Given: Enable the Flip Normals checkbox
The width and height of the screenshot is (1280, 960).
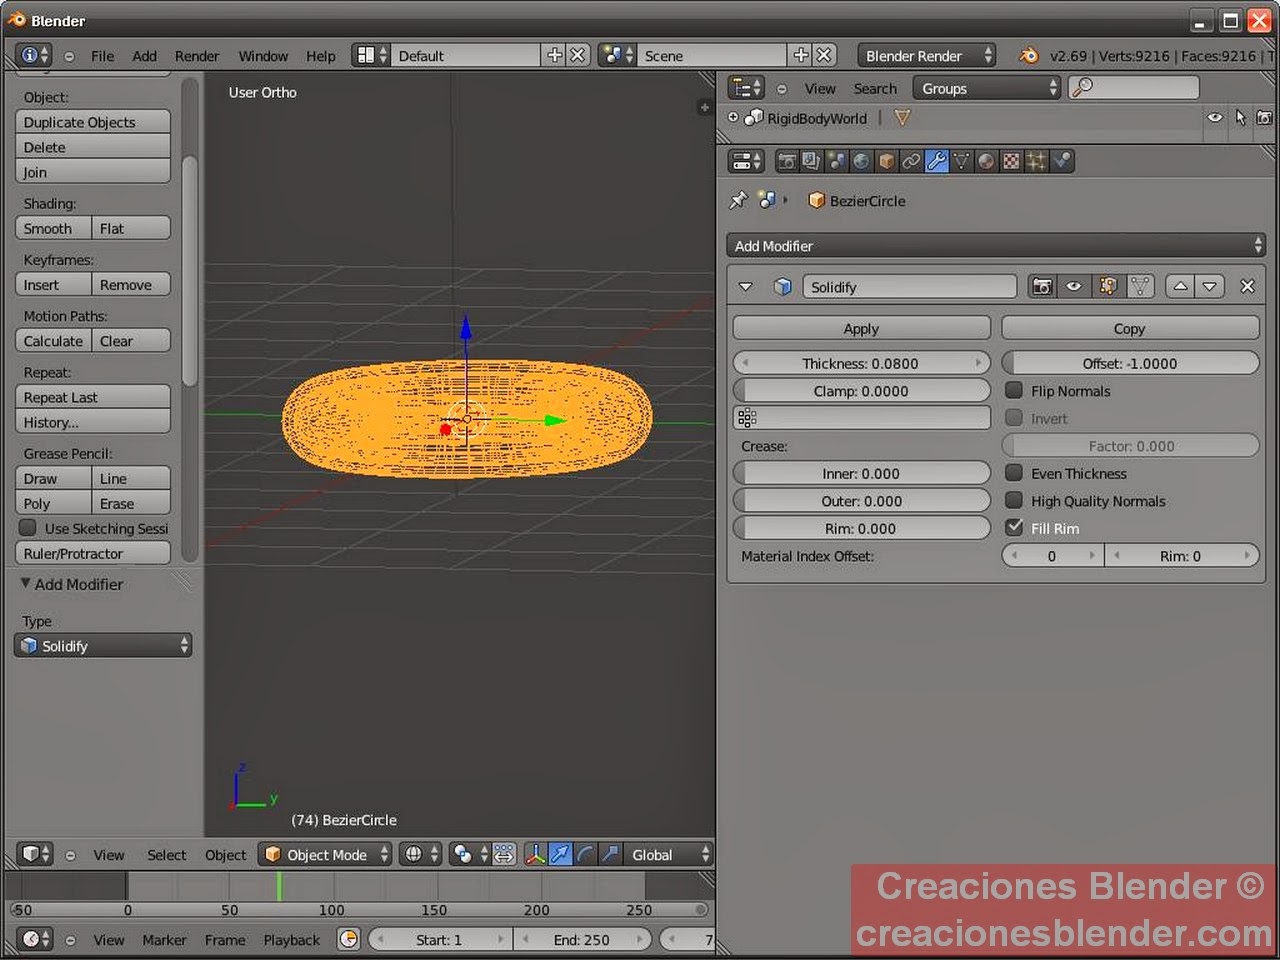Looking at the screenshot, I should pyautogui.click(x=1016, y=390).
